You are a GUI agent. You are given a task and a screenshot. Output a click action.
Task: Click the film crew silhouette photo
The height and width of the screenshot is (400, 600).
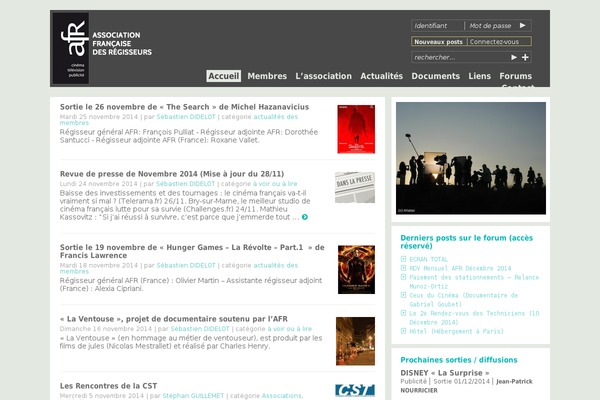coord(471,158)
